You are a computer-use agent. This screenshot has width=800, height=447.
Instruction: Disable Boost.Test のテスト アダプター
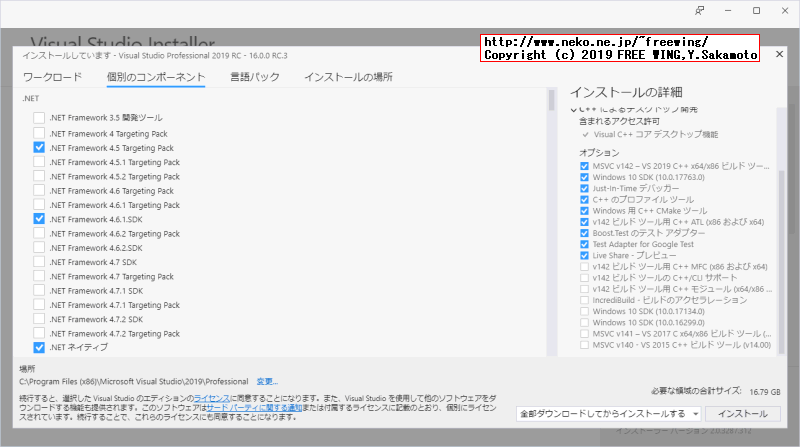tap(584, 233)
